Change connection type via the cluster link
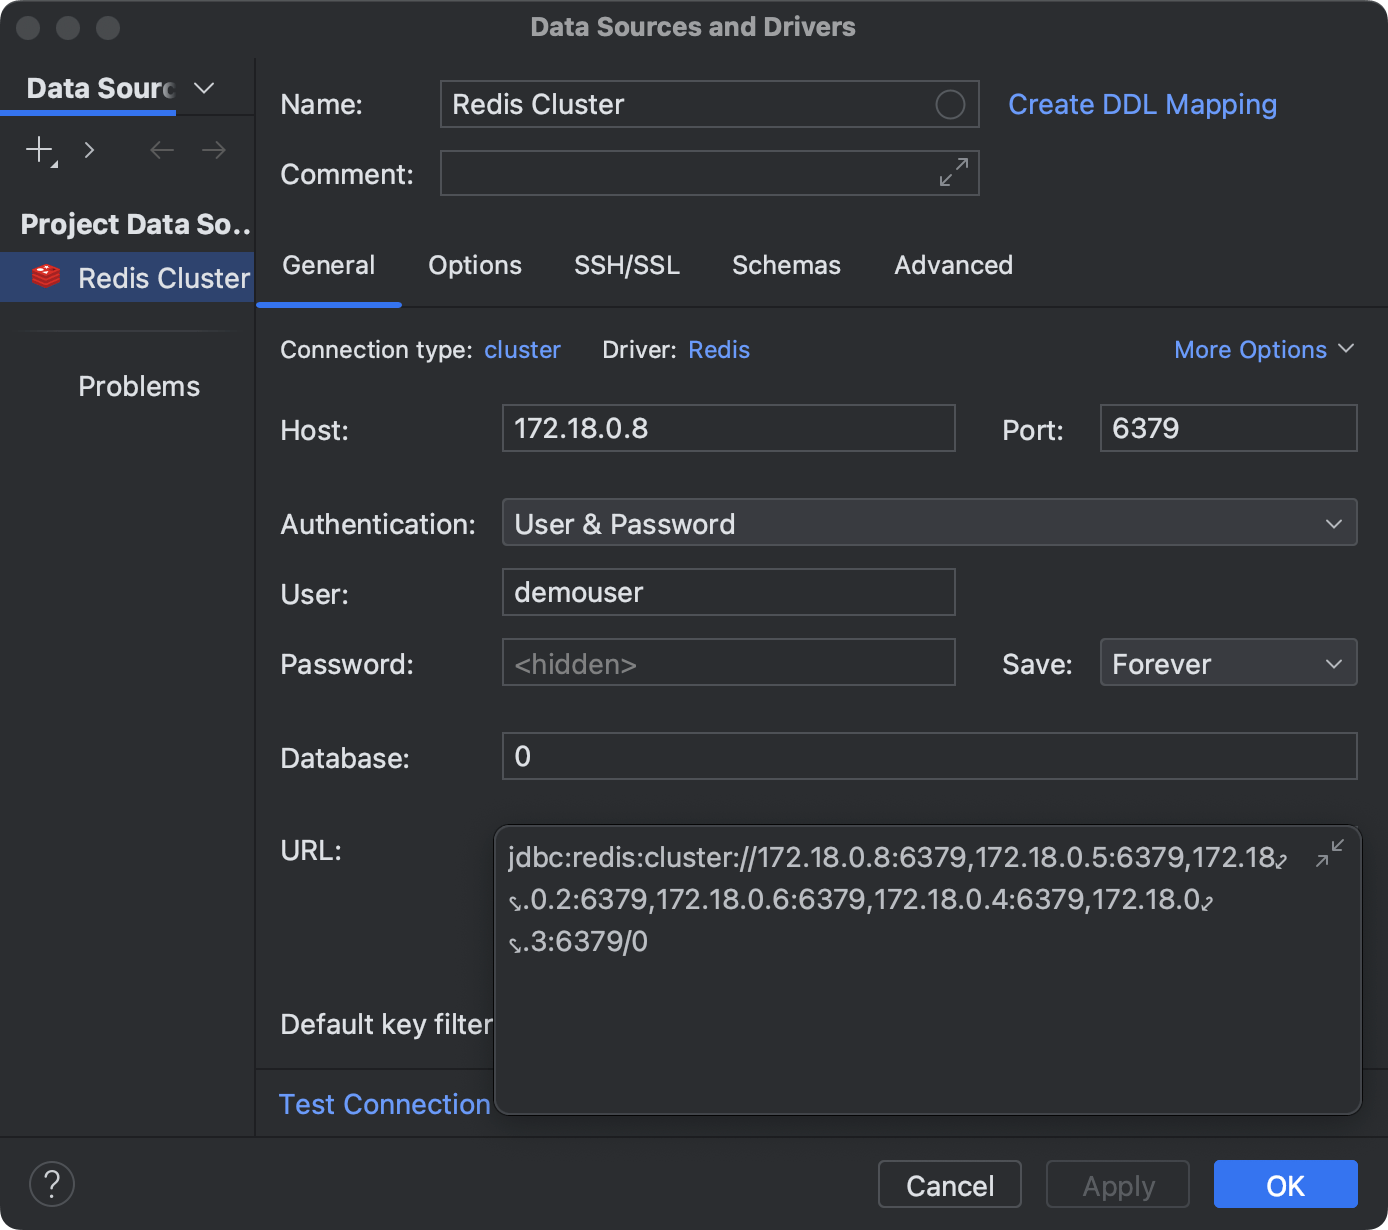The width and height of the screenshot is (1388, 1230). (522, 349)
